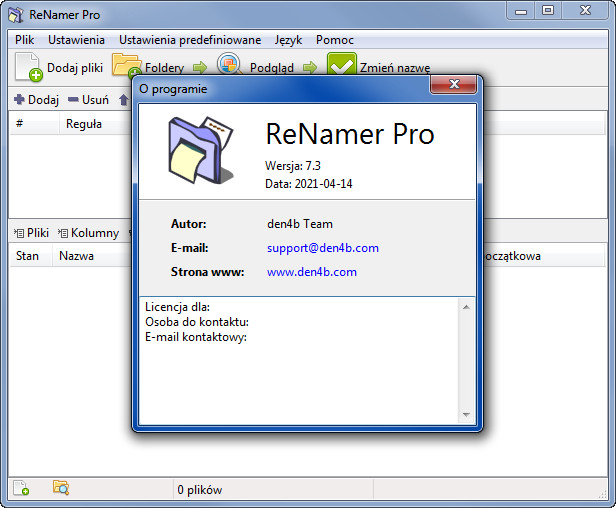Click ReNamer Pro title bar app icon
616x508 pixels.
16,15
